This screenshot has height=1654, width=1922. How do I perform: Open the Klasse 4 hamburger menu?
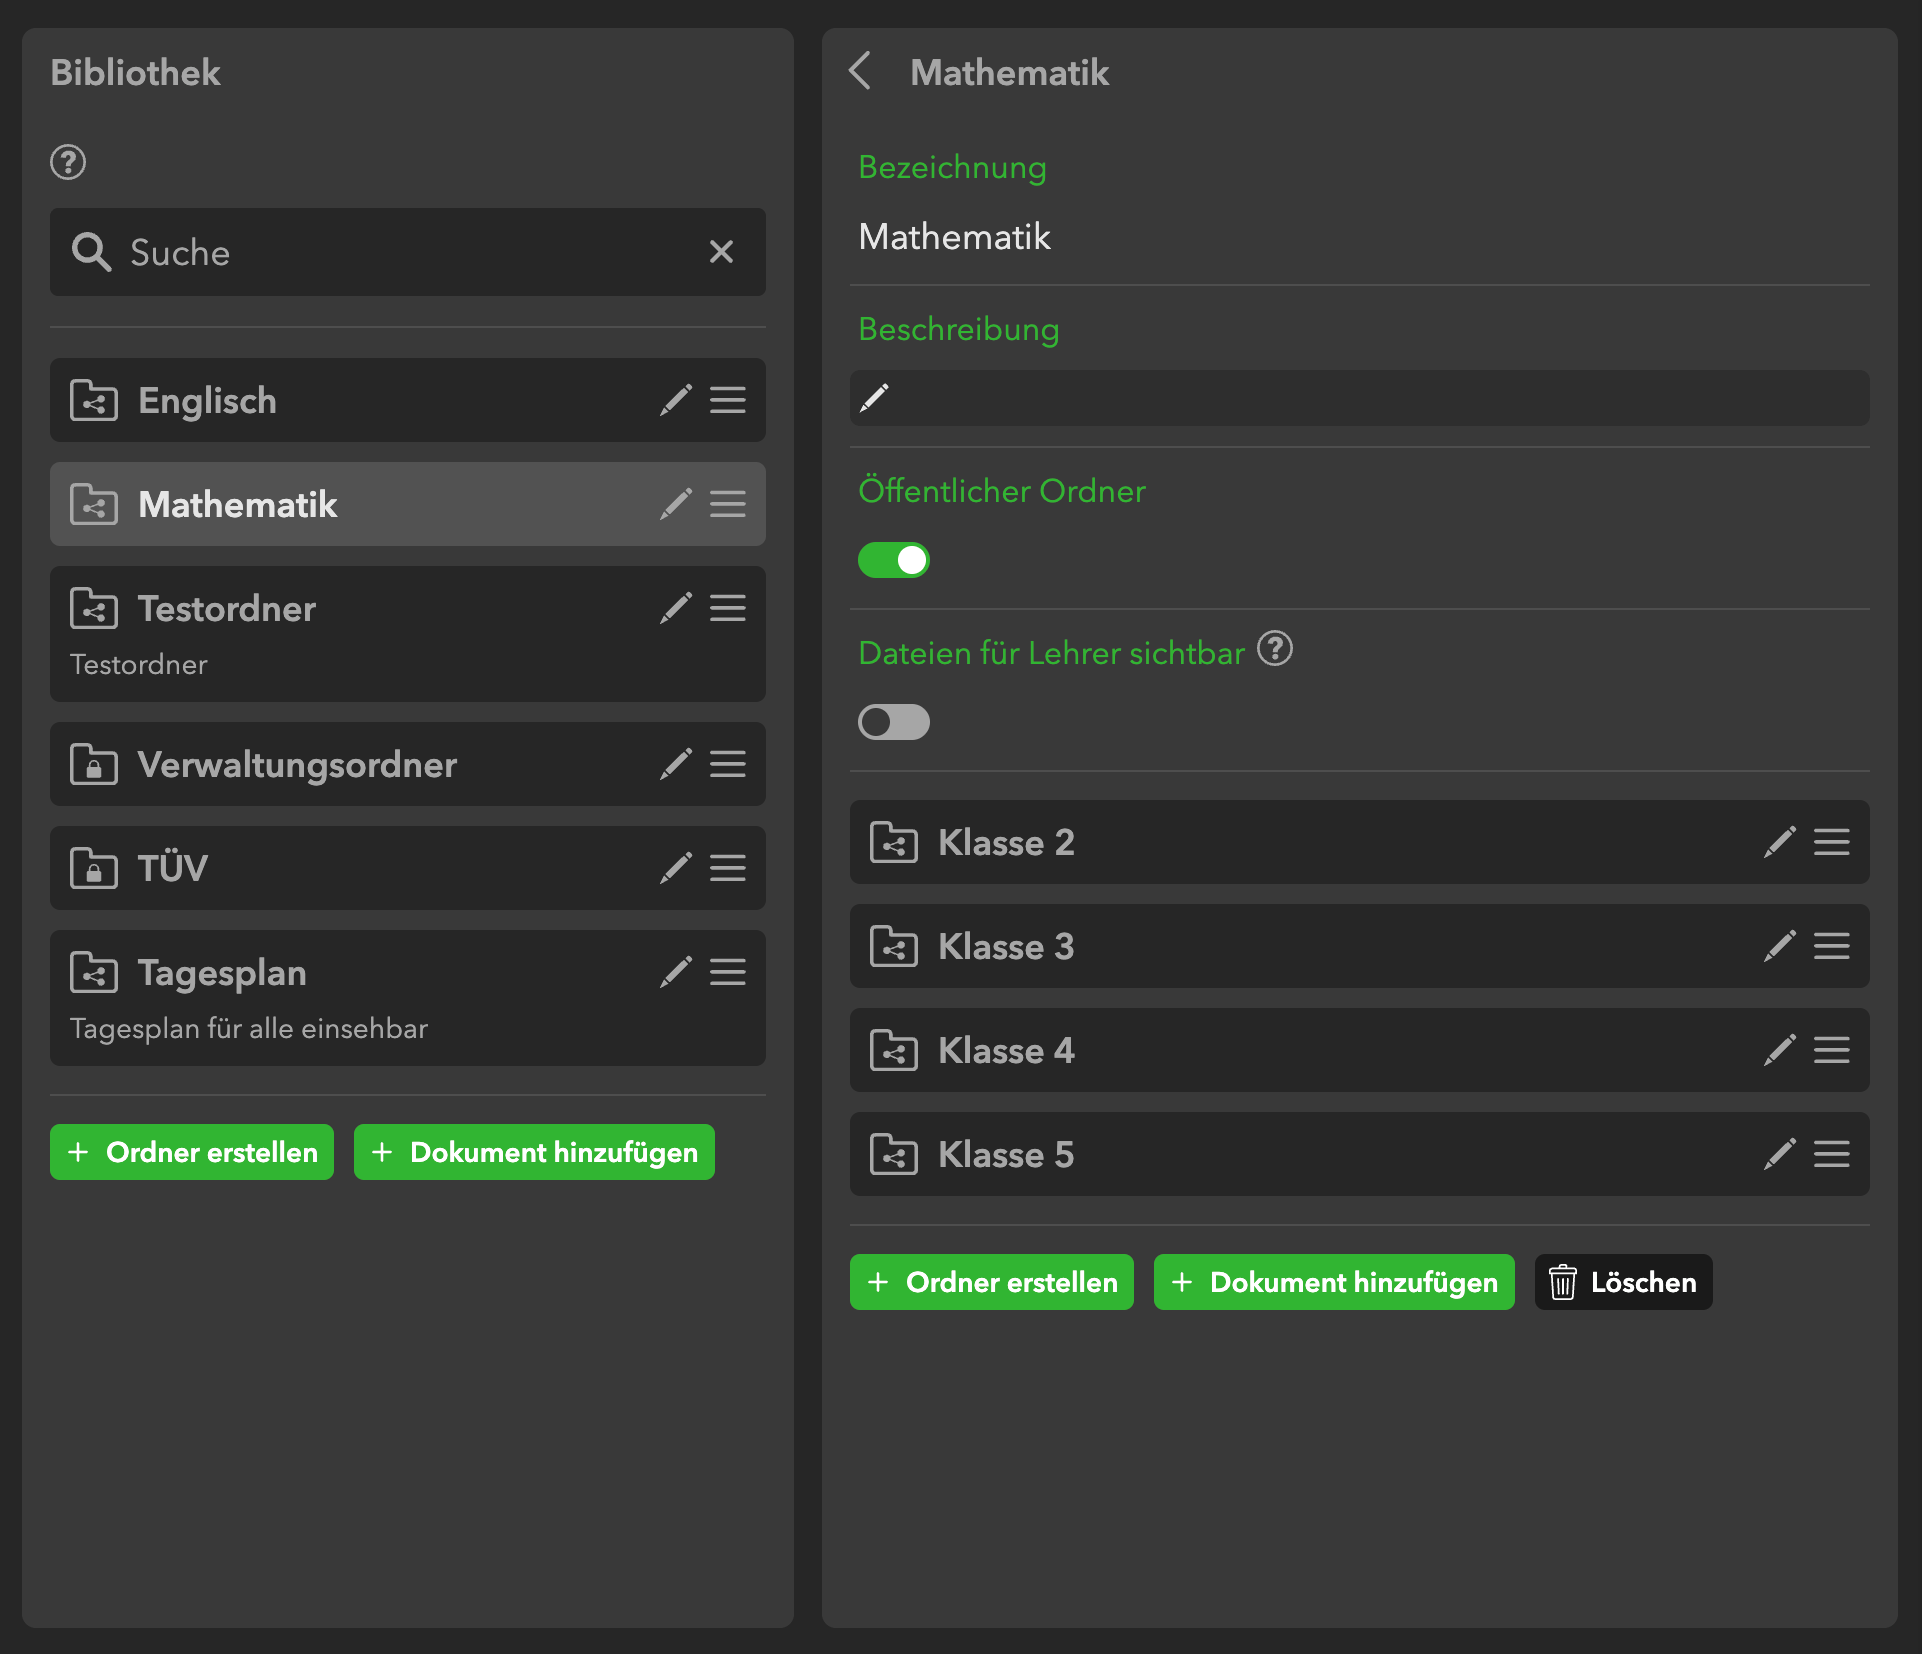1832,1050
